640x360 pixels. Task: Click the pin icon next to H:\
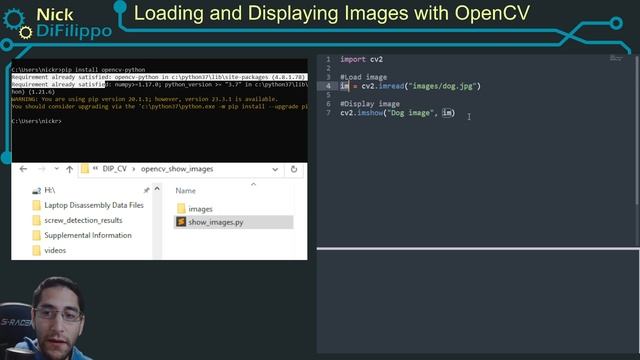pos(146,190)
